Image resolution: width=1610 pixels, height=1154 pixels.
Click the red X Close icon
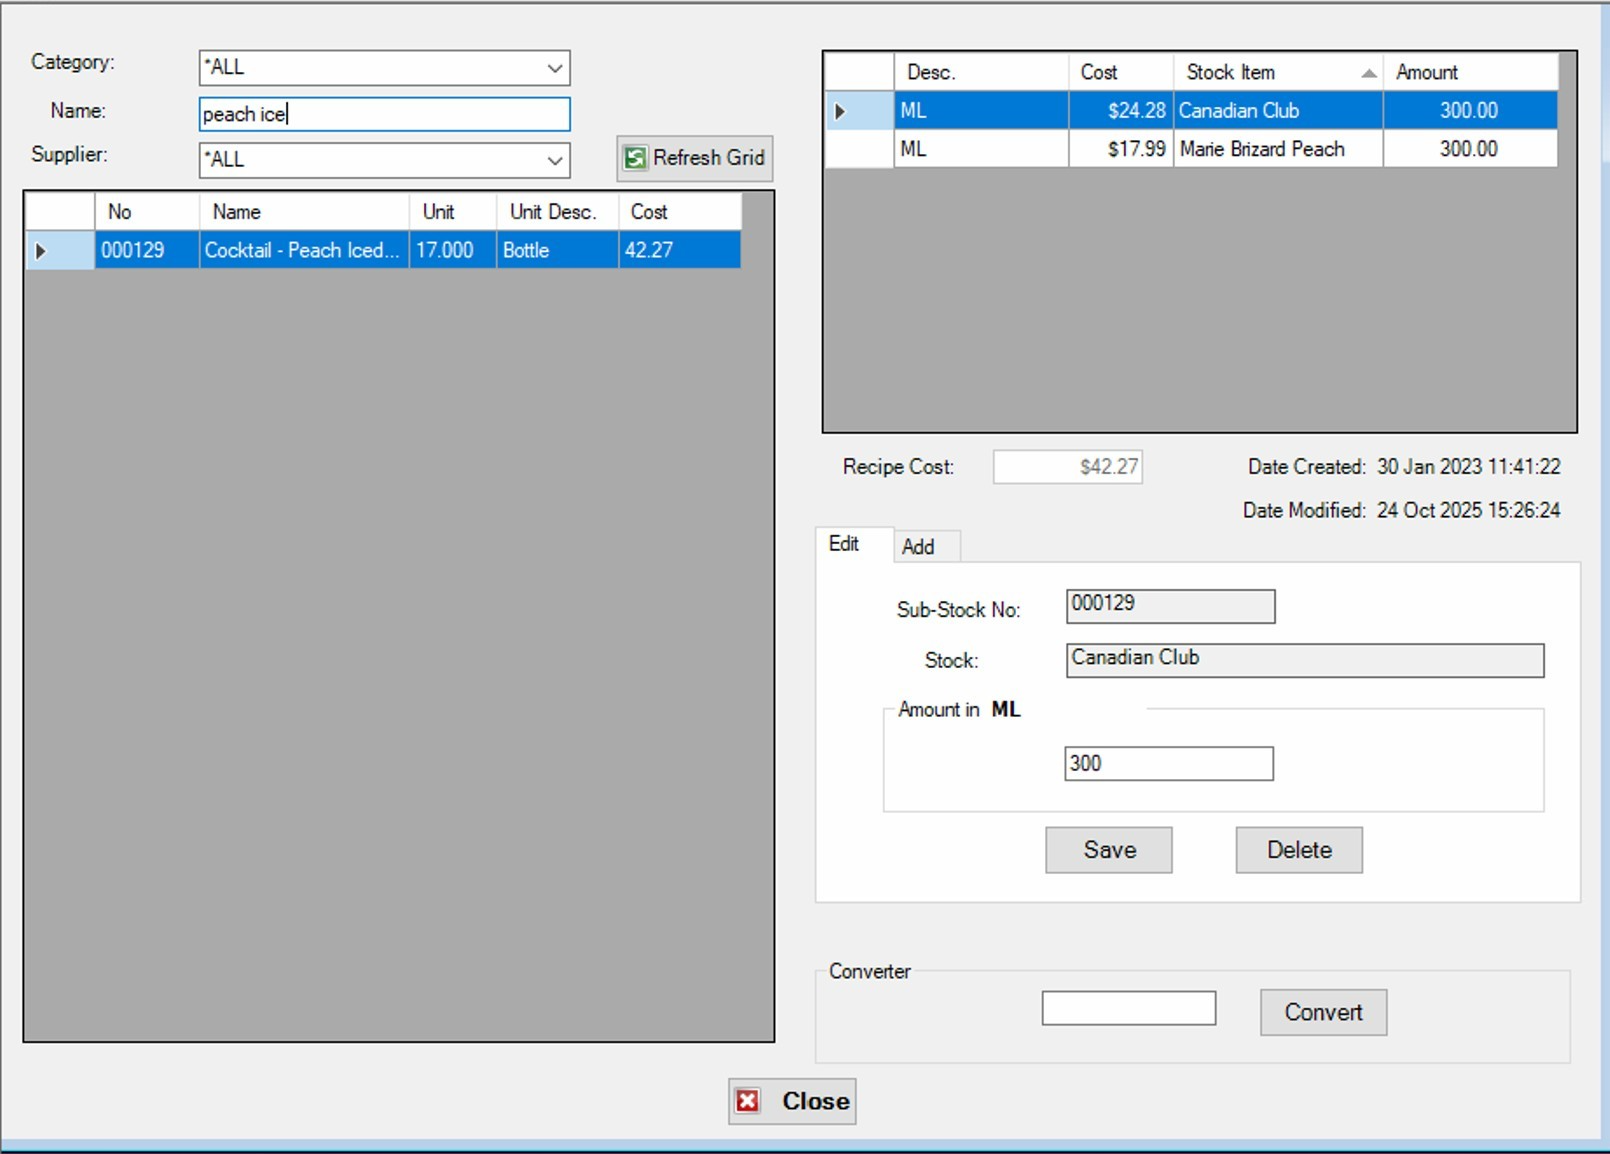tap(748, 1101)
